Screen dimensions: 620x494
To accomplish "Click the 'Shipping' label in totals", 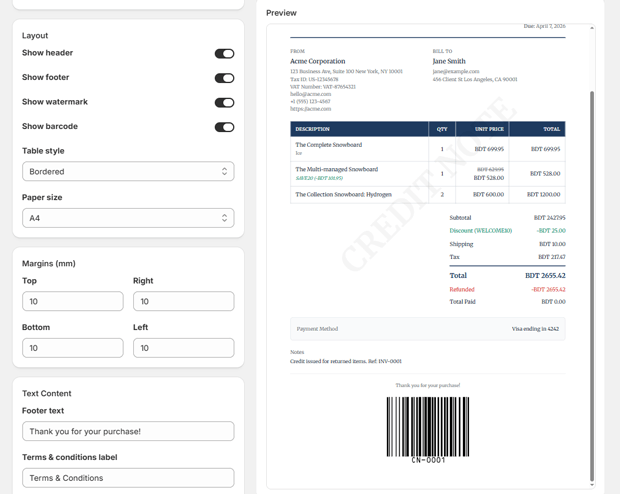I will (461, 244).
